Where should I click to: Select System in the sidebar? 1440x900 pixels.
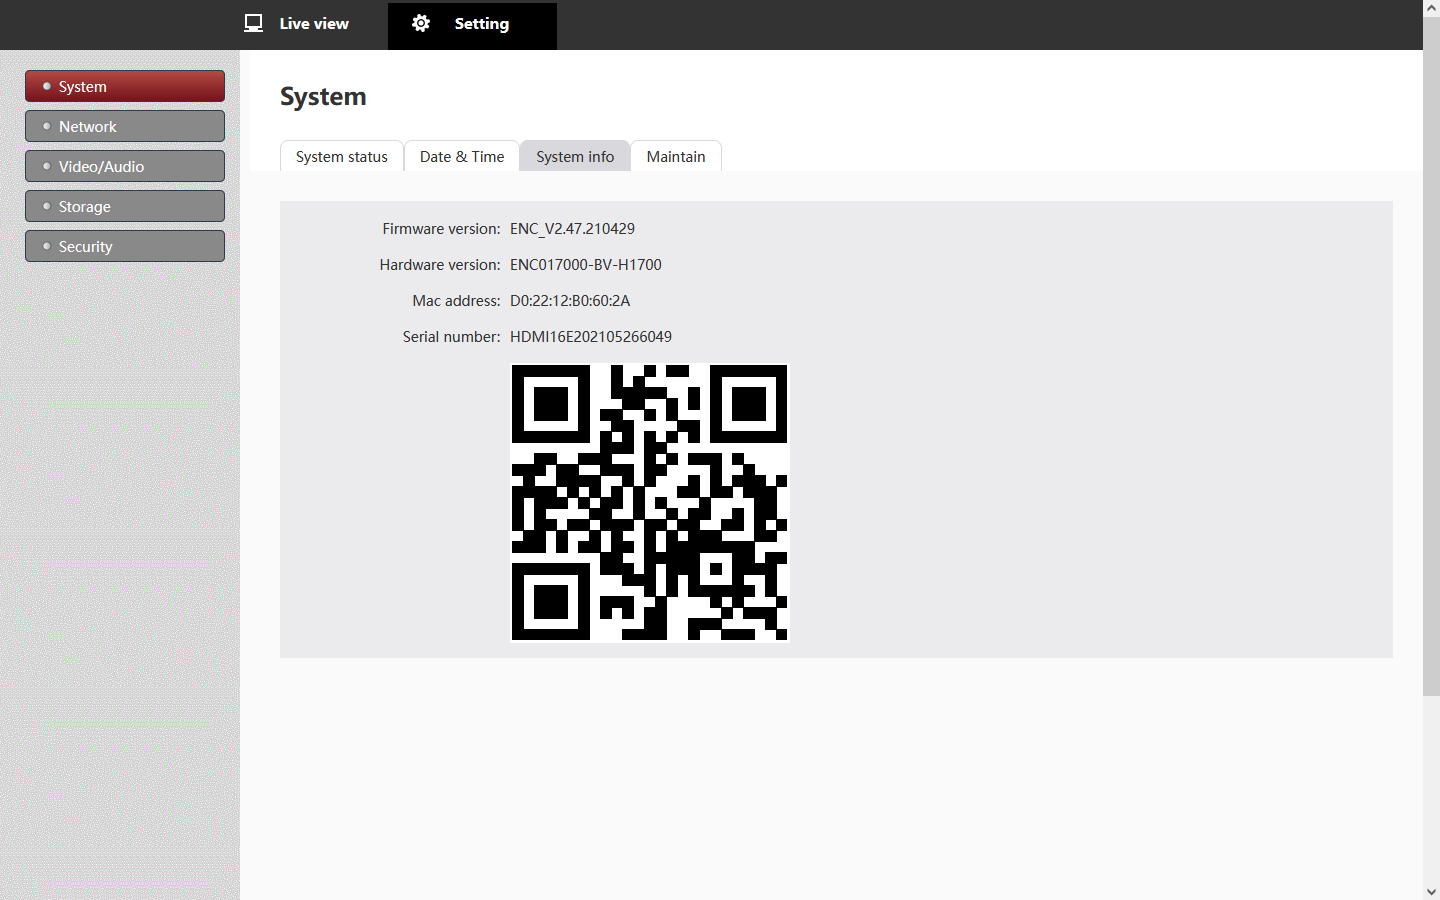[x=125, y=86]
